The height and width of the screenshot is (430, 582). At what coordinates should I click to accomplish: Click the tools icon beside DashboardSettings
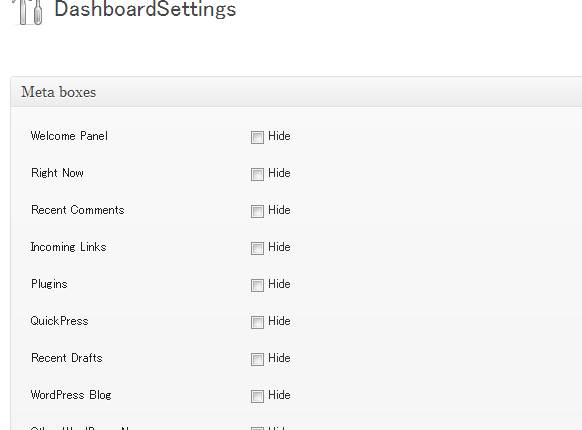pos(28,12)
